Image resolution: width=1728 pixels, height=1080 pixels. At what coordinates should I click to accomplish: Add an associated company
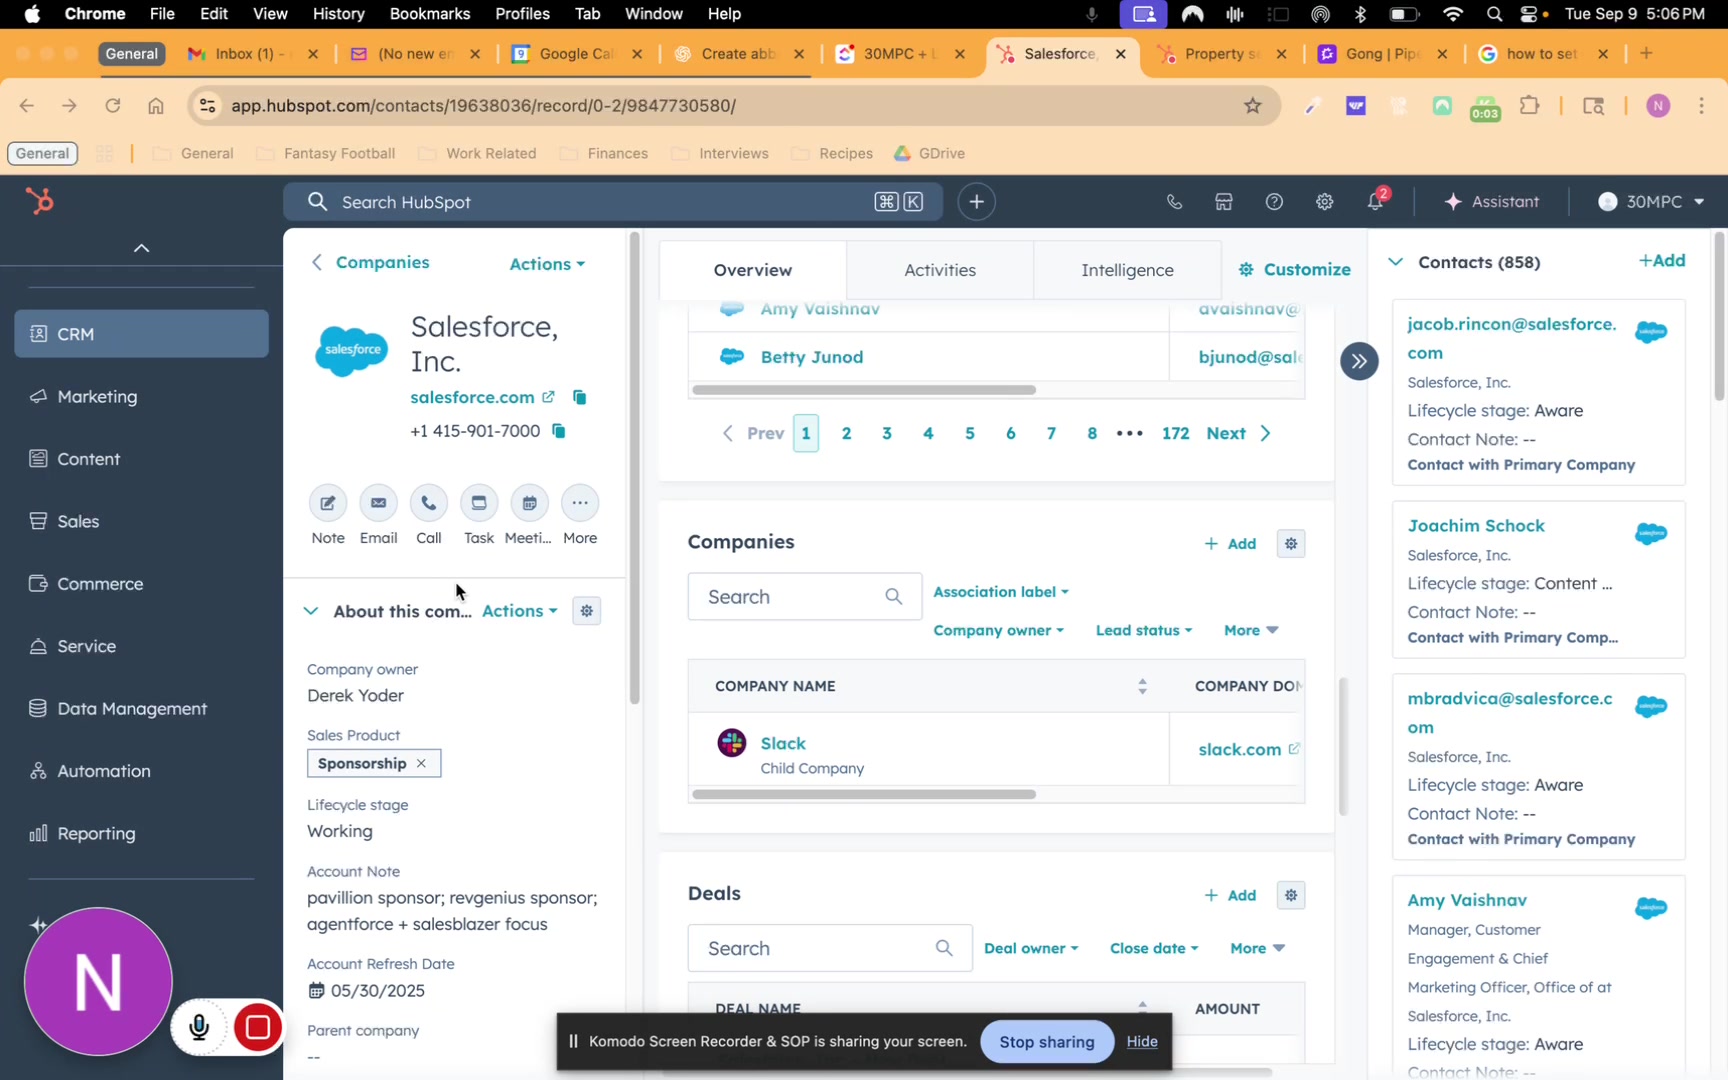[1230, 544]
